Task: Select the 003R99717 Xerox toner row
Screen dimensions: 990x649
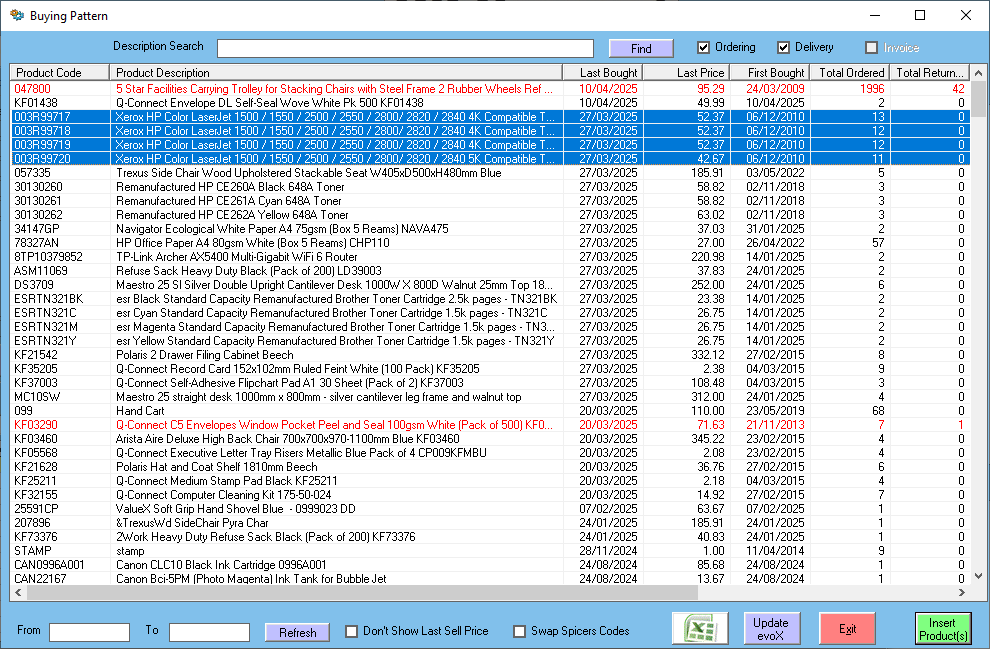Action: click(490, 117)
